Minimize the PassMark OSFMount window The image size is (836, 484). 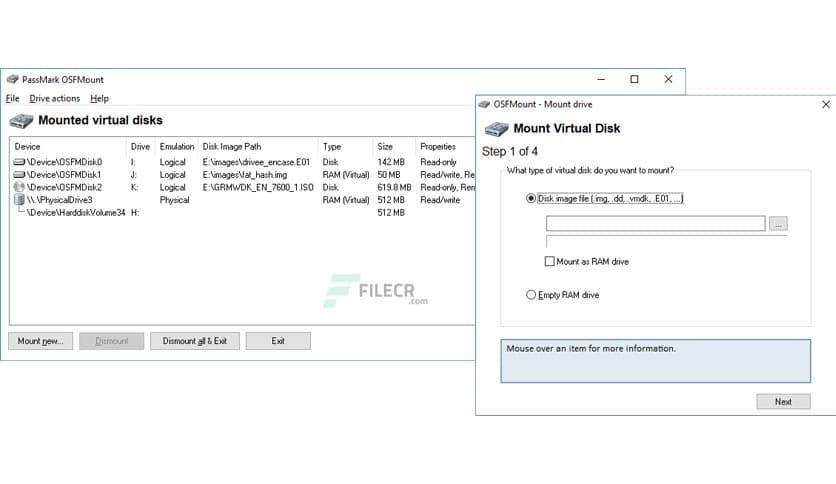(x=601, y=79)
